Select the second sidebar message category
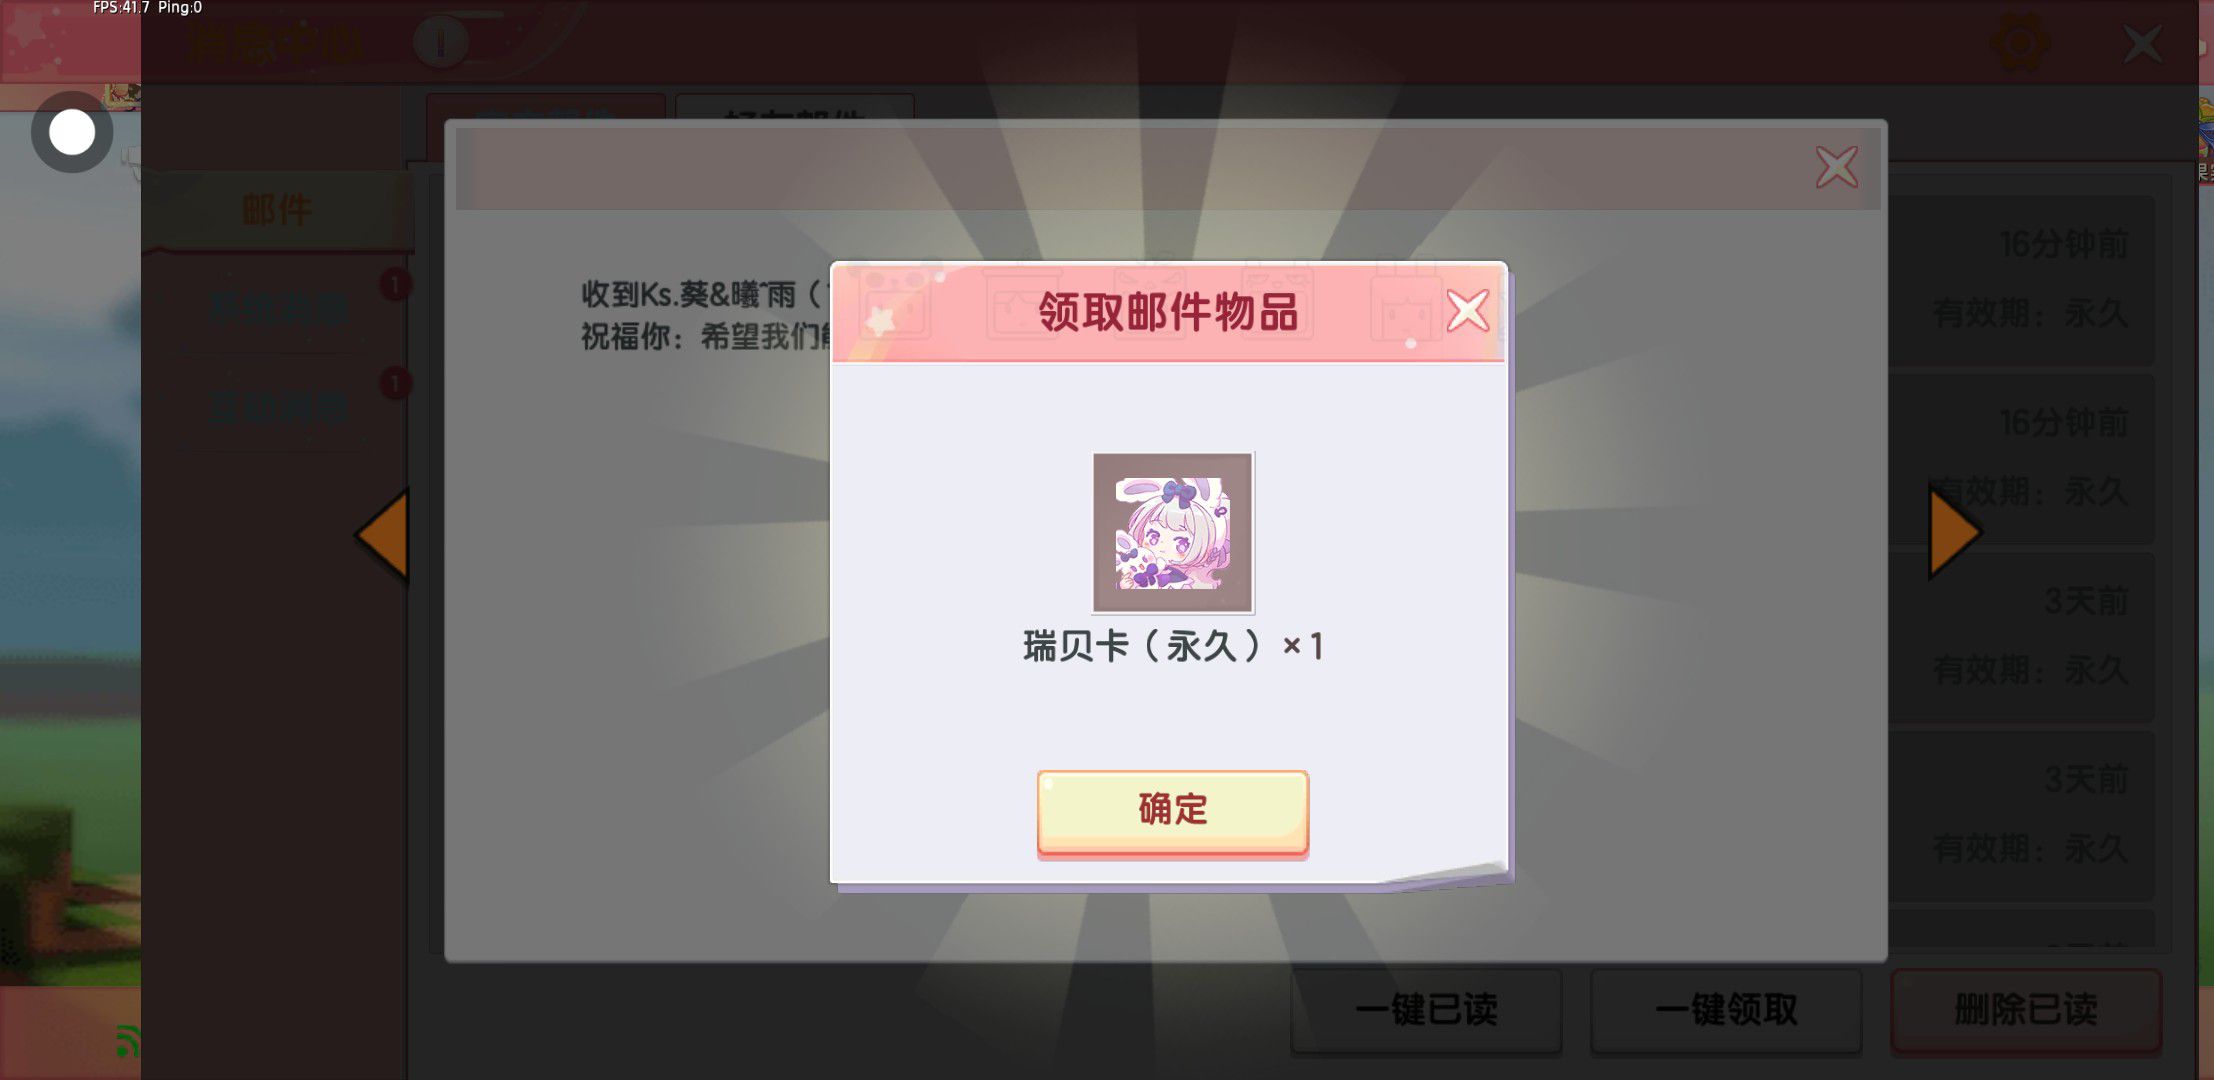The width and height of the screenshot is (2214, 1080). point(278,310)
